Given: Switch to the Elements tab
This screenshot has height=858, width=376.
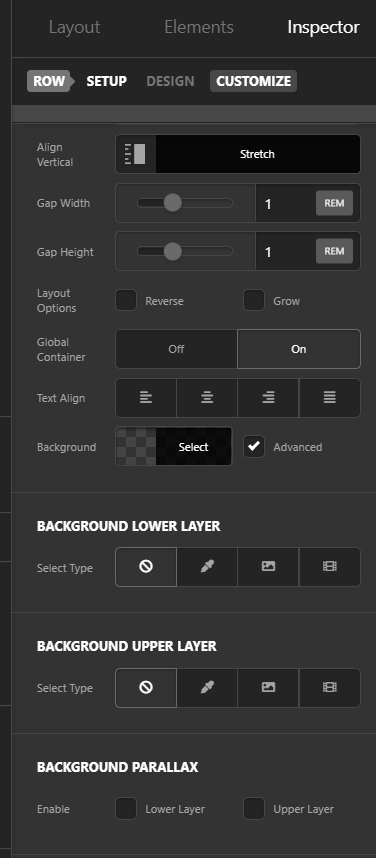Looking at the screenshot, I should [199, 27].
